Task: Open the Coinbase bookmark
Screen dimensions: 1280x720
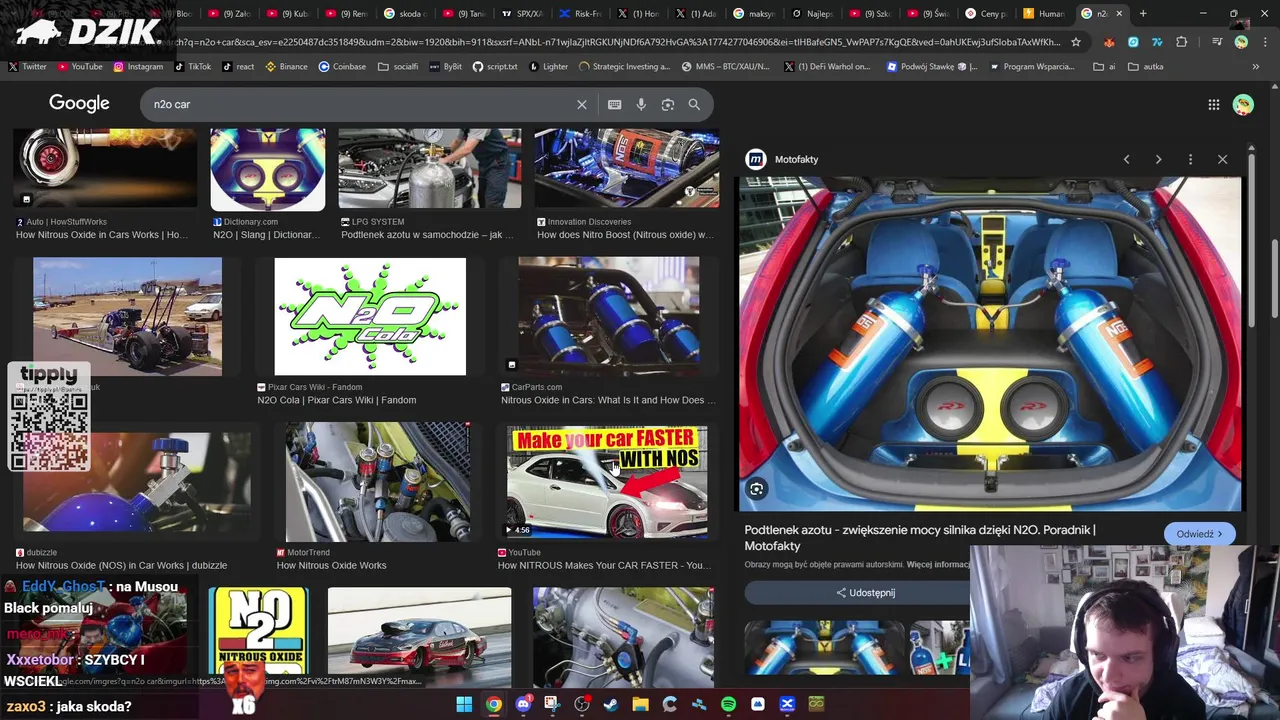Action: [x=342, y=67]
